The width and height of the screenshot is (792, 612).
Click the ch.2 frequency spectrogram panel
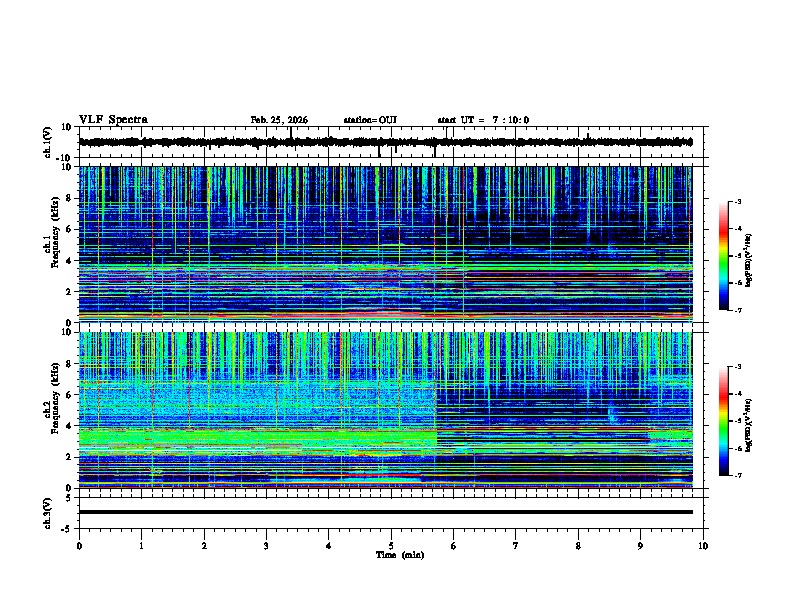coord(385,410)
